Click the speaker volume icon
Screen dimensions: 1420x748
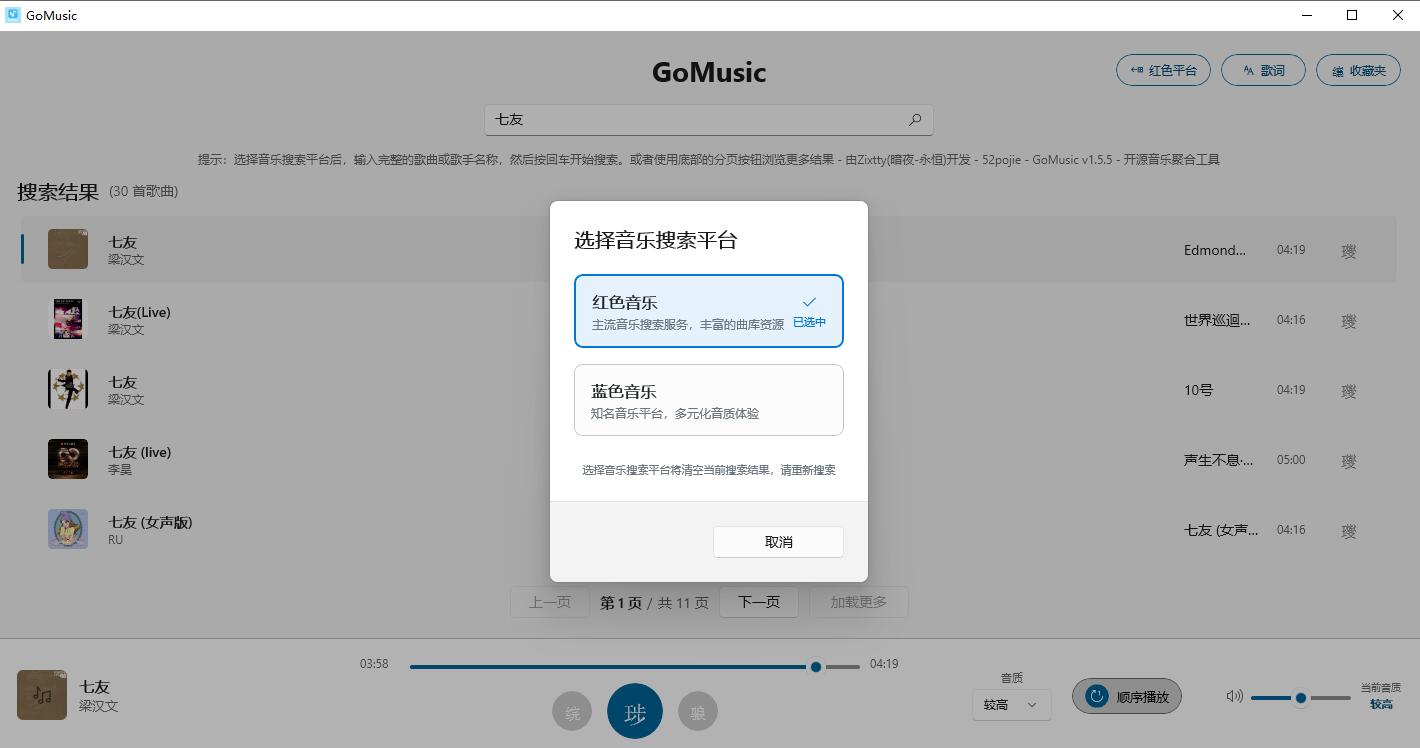tap(1234, 697)
